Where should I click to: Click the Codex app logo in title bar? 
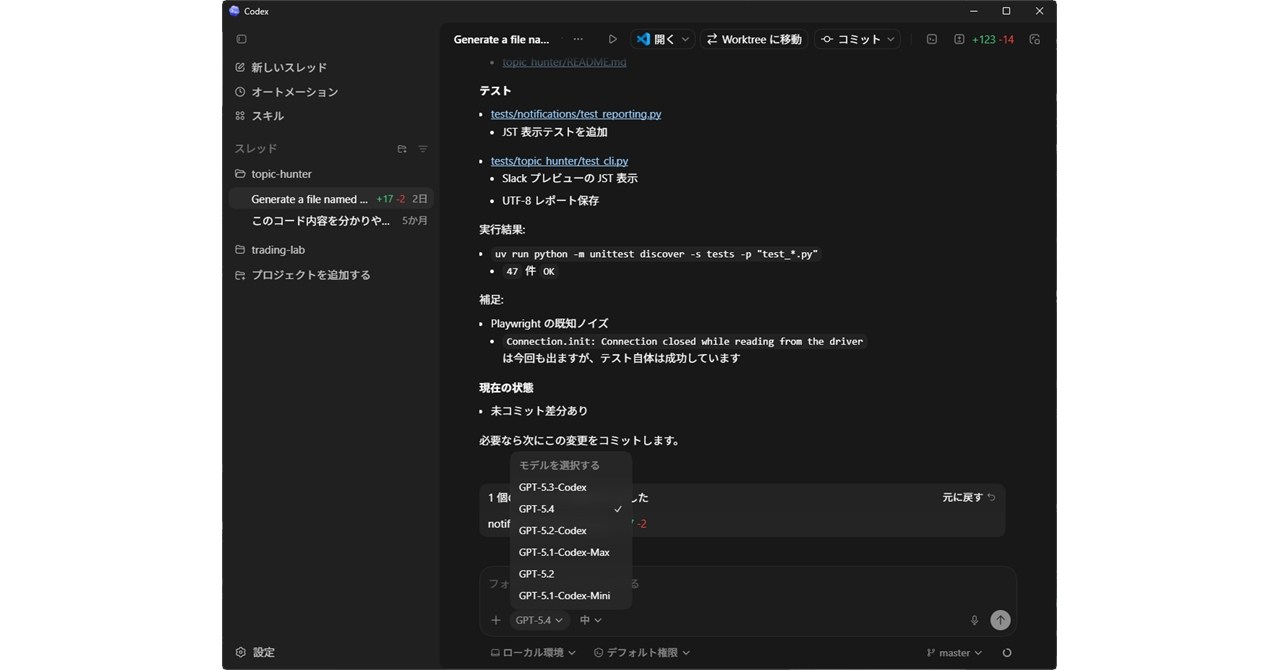[234, 11]
